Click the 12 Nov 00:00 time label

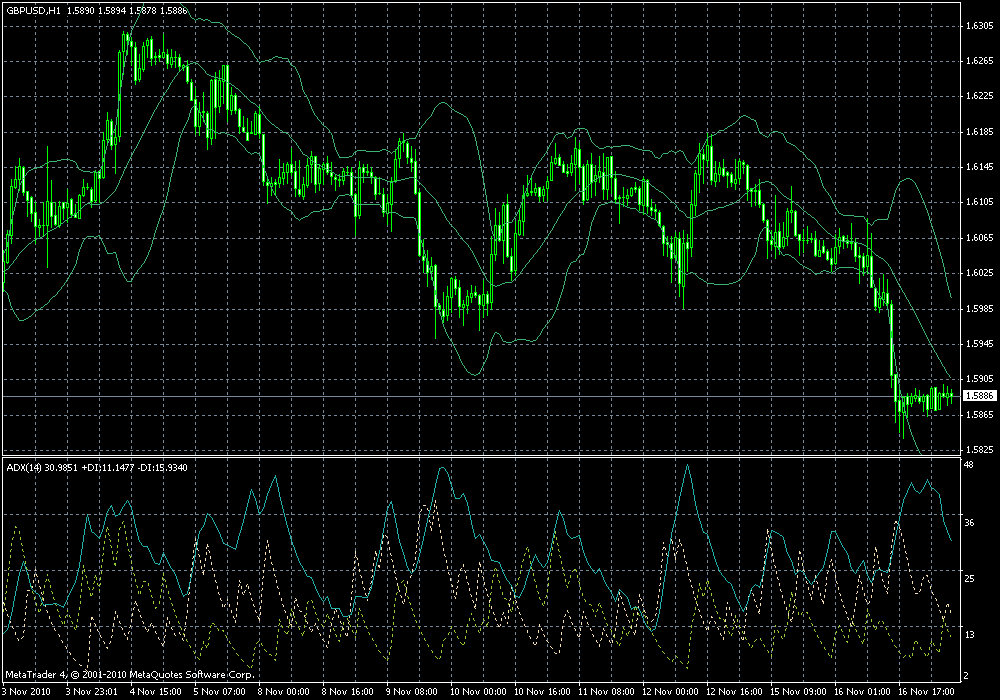670,692
